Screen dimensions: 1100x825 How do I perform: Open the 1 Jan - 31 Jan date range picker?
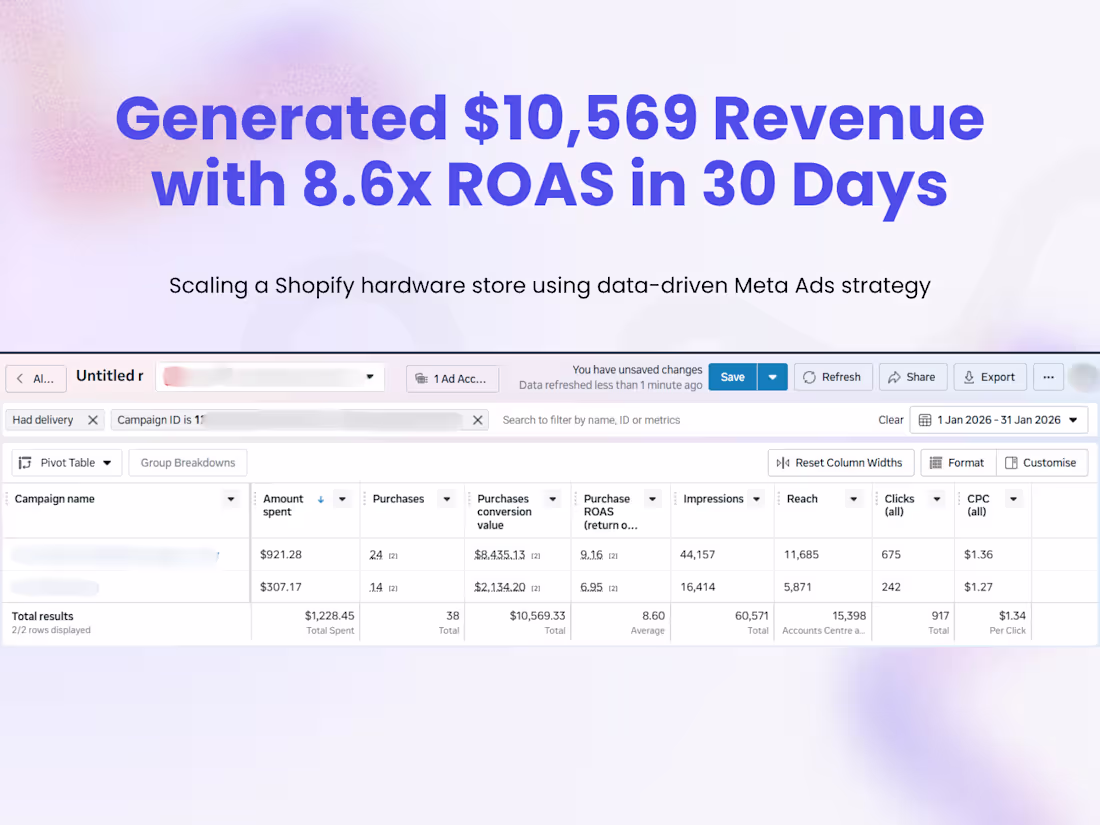click(998, 419)
